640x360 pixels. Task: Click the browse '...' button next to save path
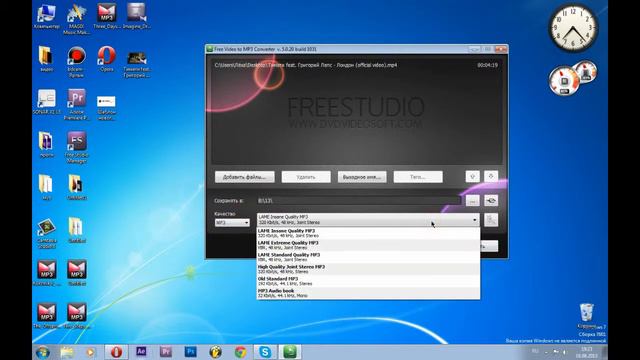(x=472, y=200)
